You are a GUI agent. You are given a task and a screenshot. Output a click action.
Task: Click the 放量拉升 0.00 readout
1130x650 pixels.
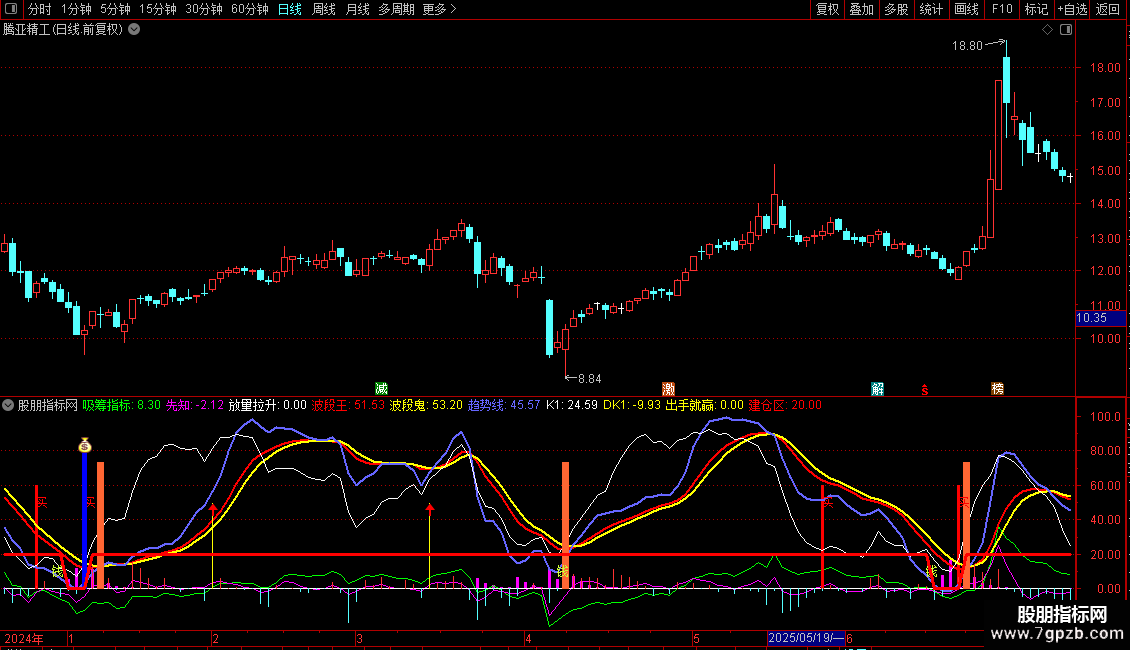[x=267, y=405]
